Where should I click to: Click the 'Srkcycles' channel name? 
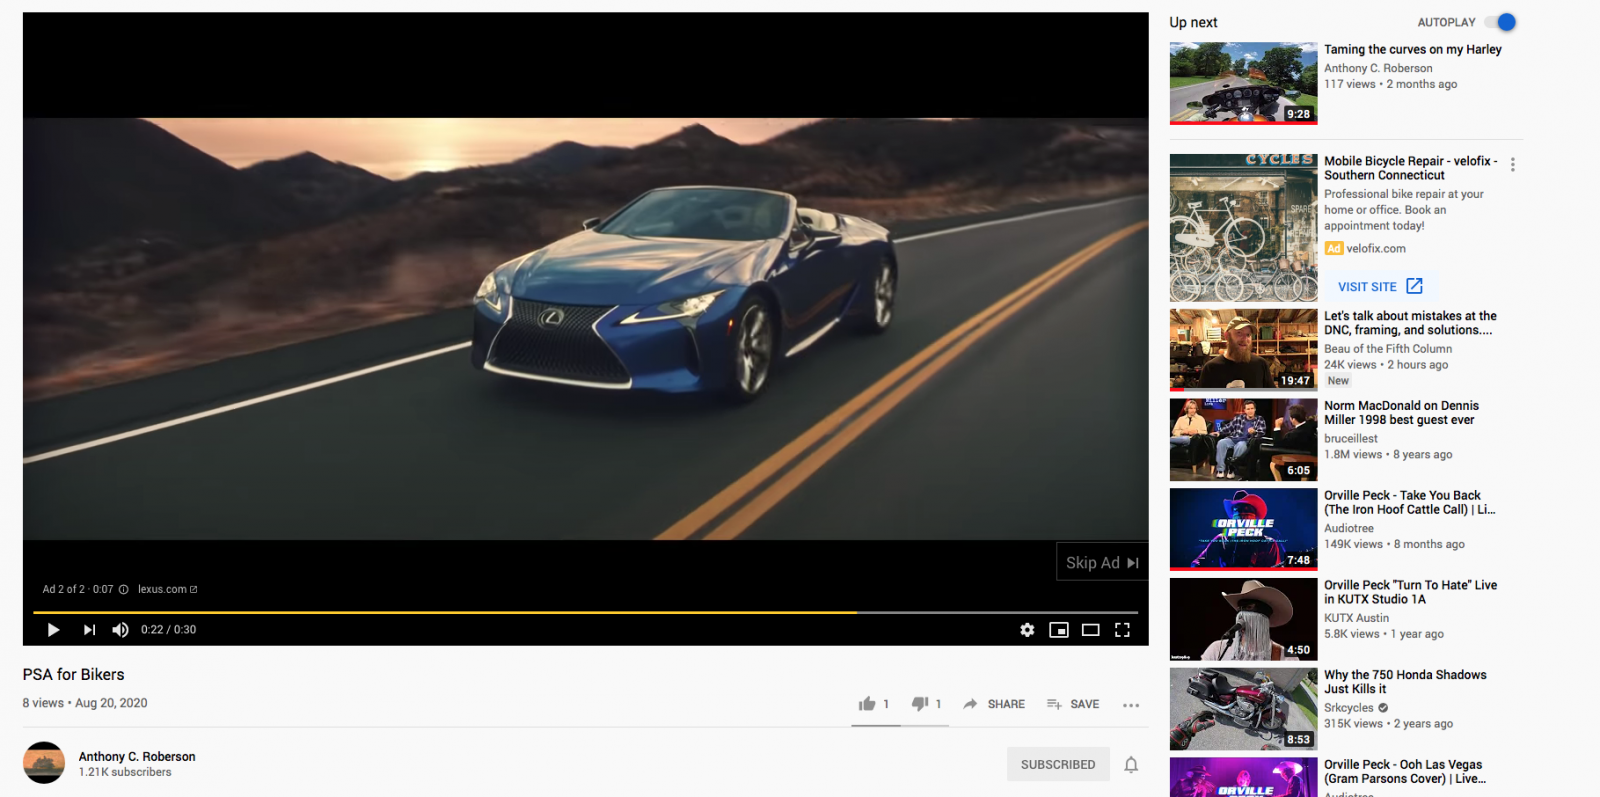1349,708
